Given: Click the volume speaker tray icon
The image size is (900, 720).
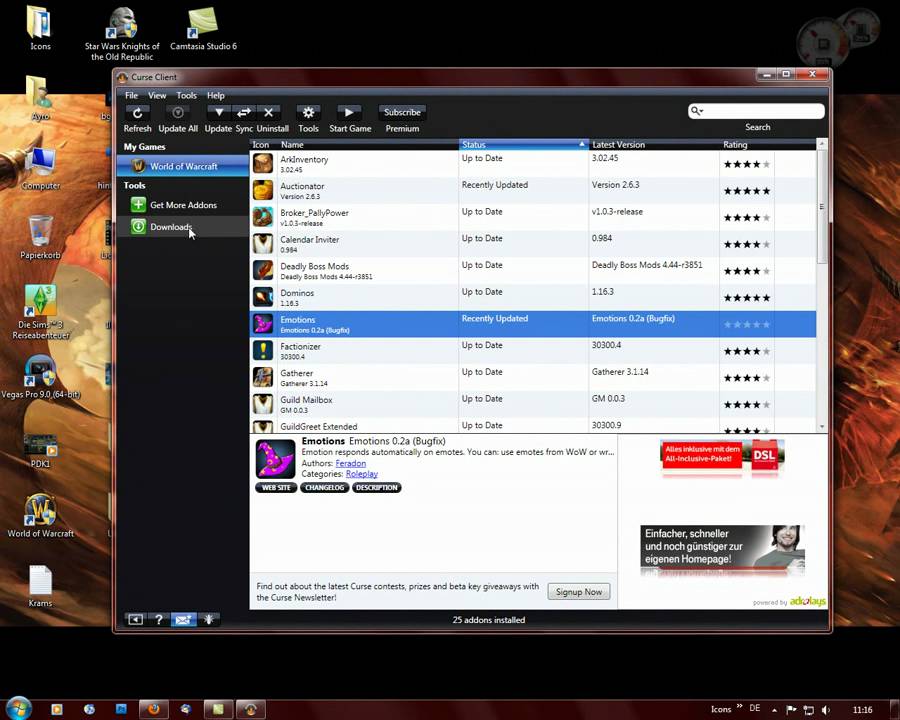Looking at the screenshot, I should [x=826, y=710].
